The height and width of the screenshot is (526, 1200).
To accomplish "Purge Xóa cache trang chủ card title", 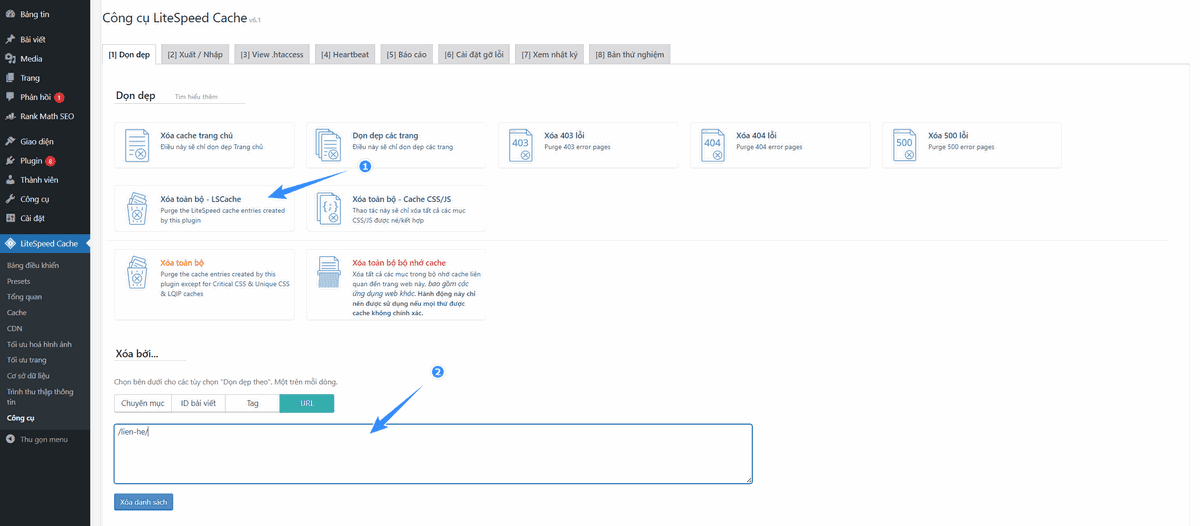I will (x=197, y=135).
